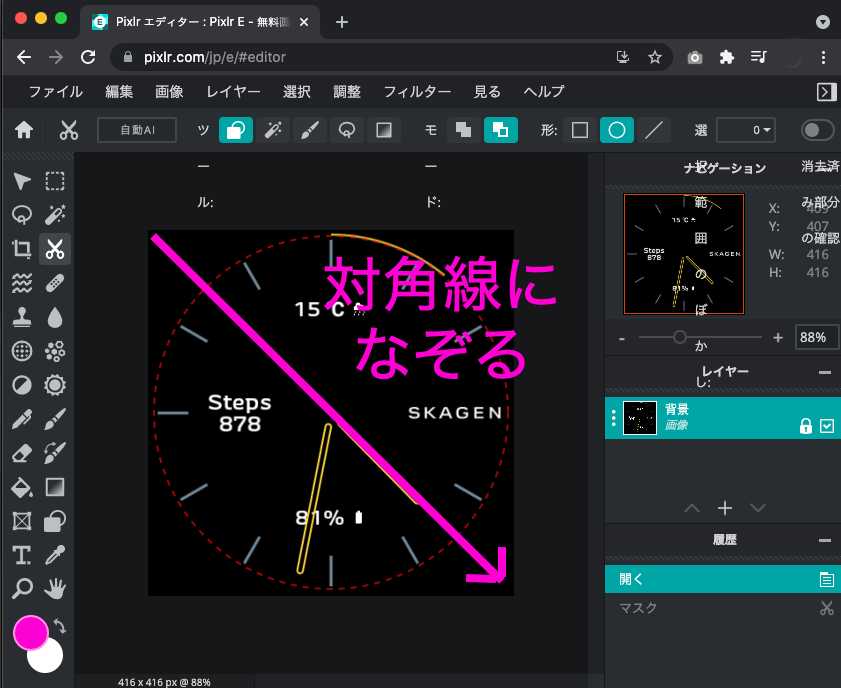Viewport: 841px width, 688px height.
Task: Select the Liquify waves tool
Action: tap(21, 283)
